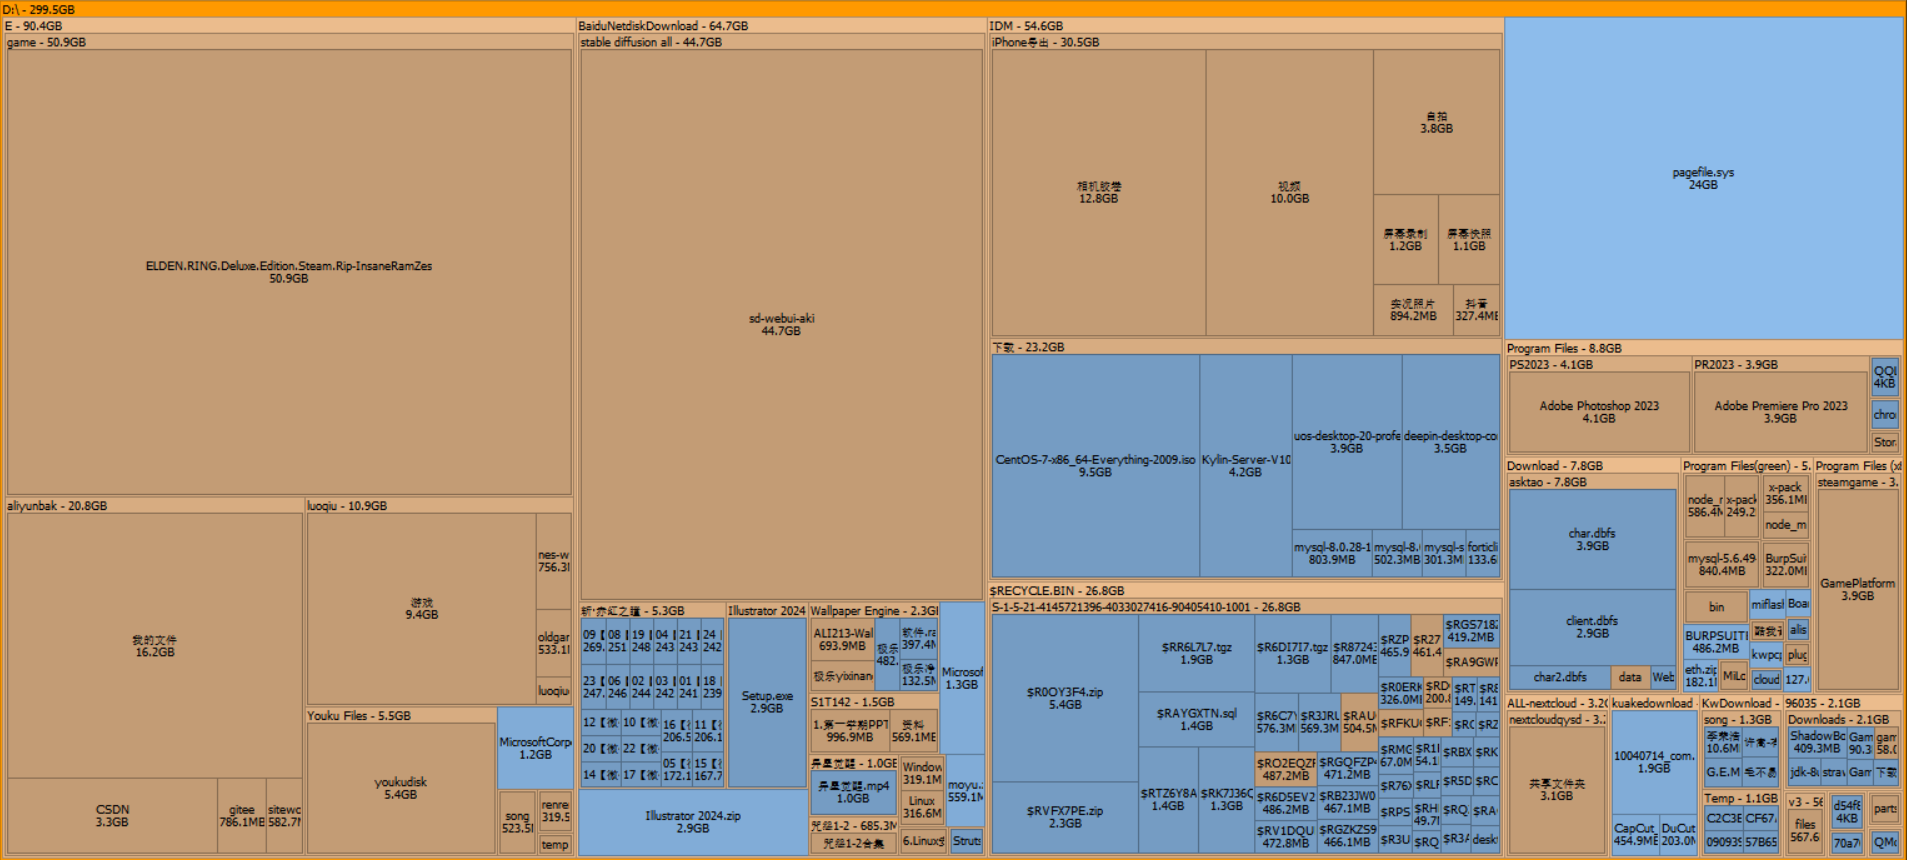The width and height of the screenshot is (1907, 860).
Task: Open the Program Files - 8.8GB header
Action: pyautogui.click(x=1704, y=348)
